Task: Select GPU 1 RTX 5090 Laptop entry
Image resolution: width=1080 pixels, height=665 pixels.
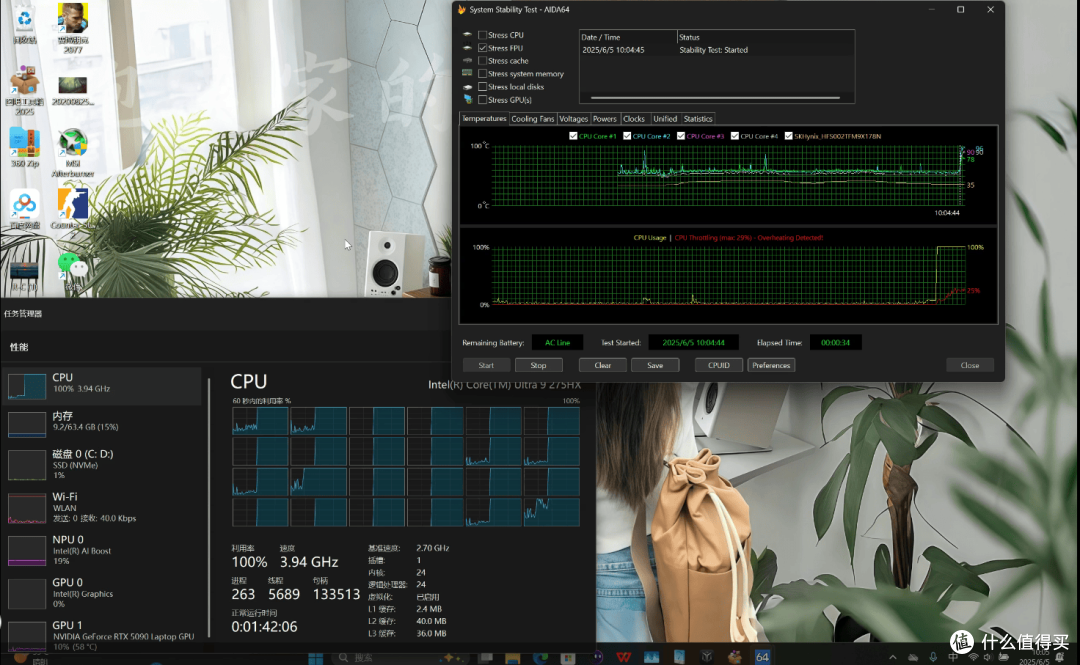Action: click(x=103, y=635)
